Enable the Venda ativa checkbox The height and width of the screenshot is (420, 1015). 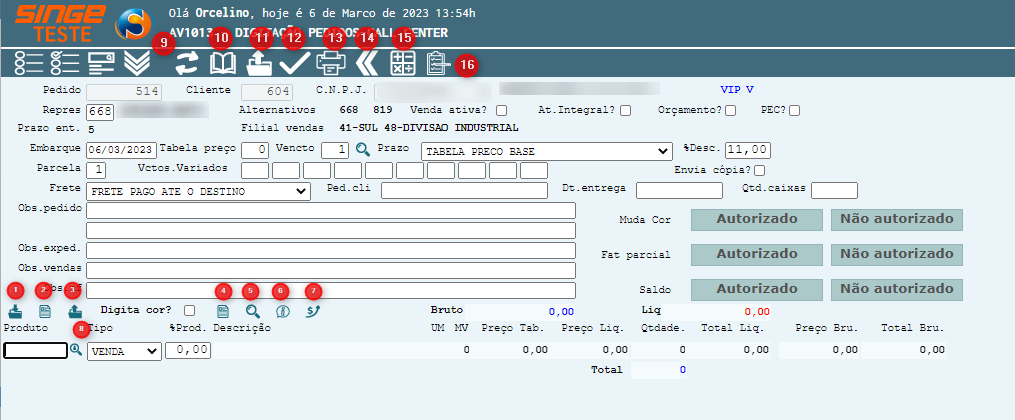(502, 110)
